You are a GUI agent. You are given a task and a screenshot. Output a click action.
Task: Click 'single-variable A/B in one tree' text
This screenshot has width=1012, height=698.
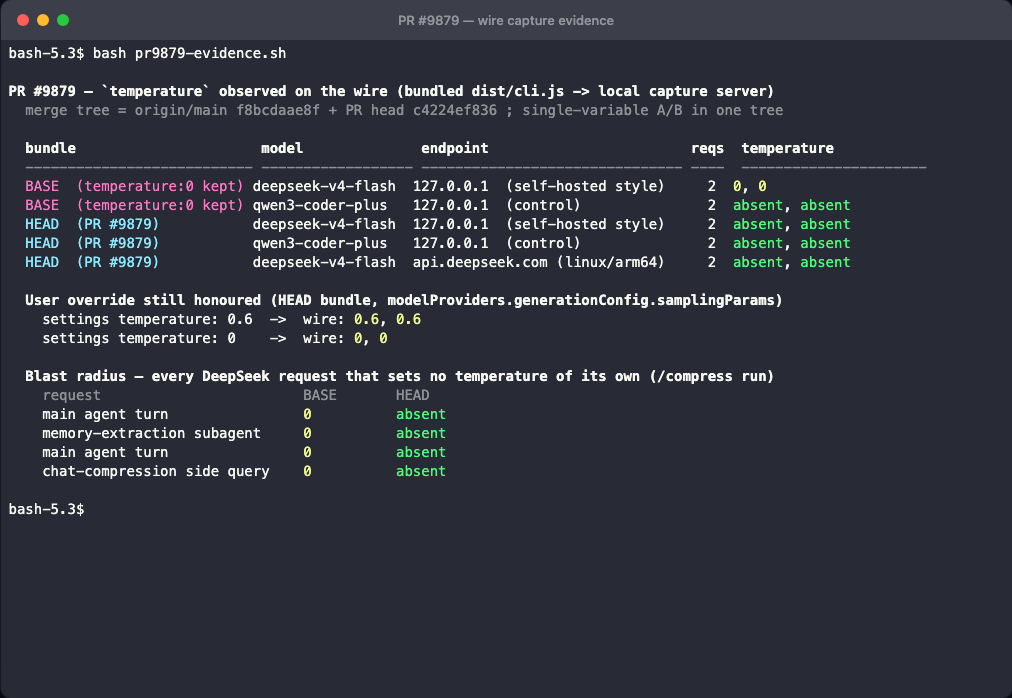[x=653, y=110]
